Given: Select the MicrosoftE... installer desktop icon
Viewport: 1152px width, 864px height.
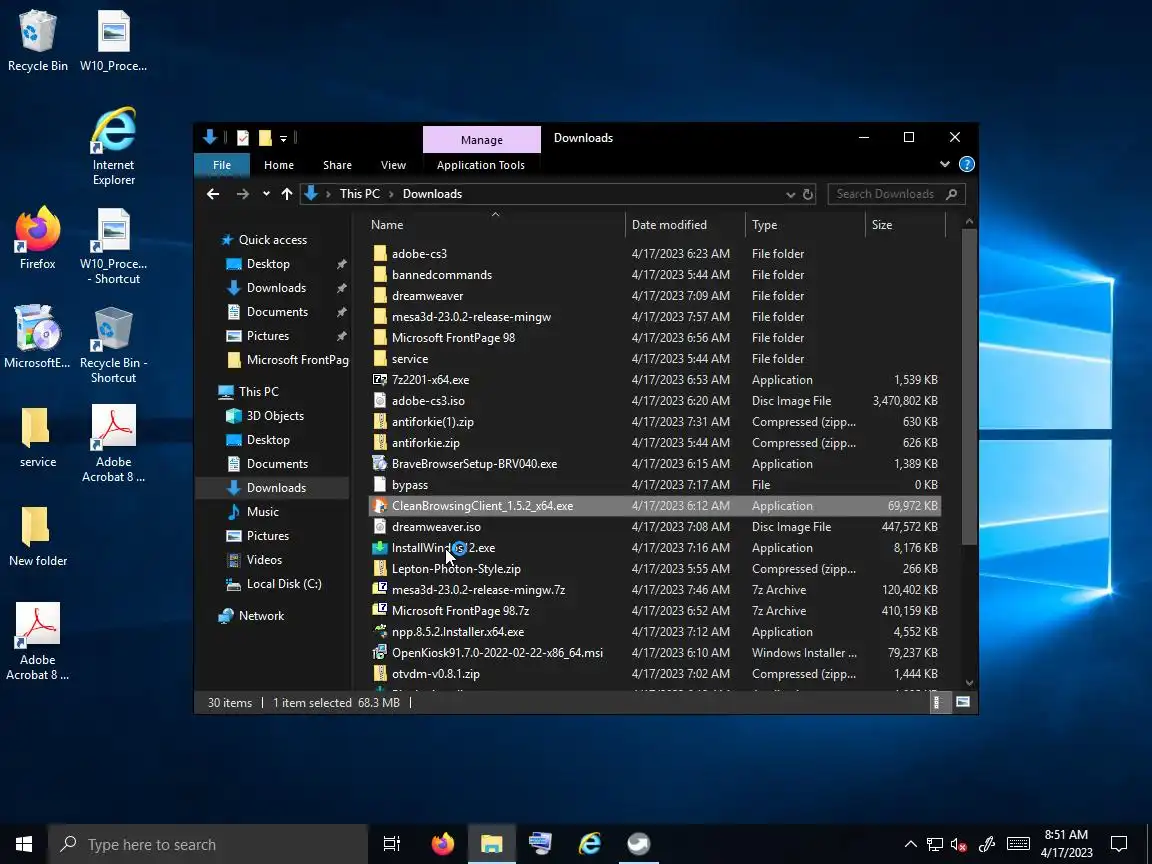Looking at the screenshot, I should coord(37,336).
